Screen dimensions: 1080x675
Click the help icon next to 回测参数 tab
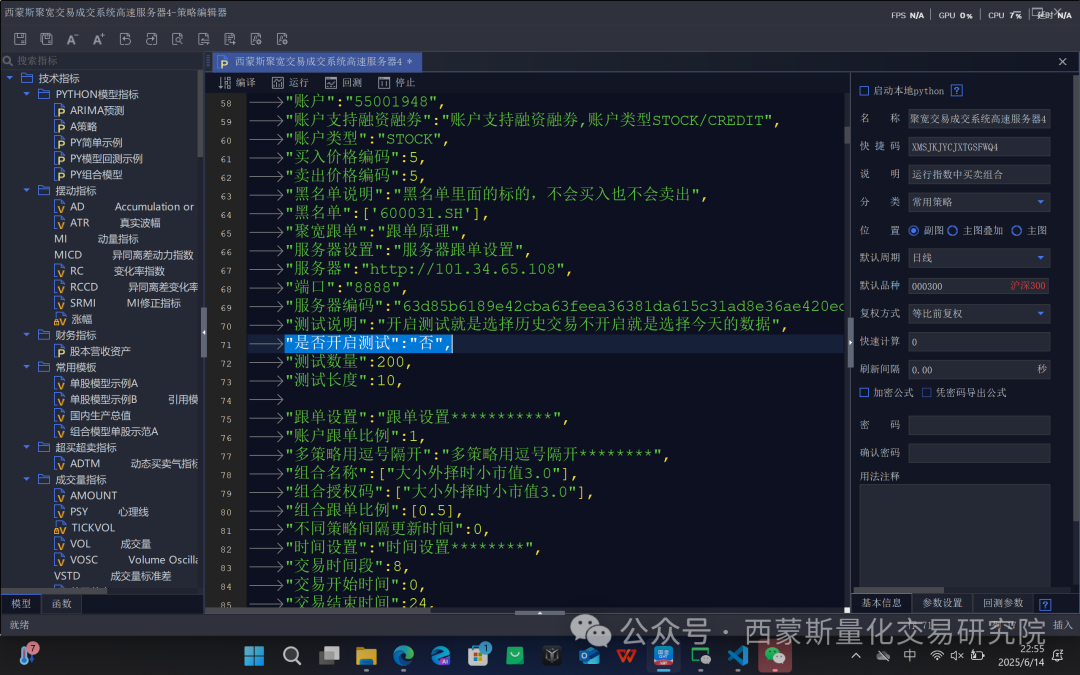pos(1045,604)
